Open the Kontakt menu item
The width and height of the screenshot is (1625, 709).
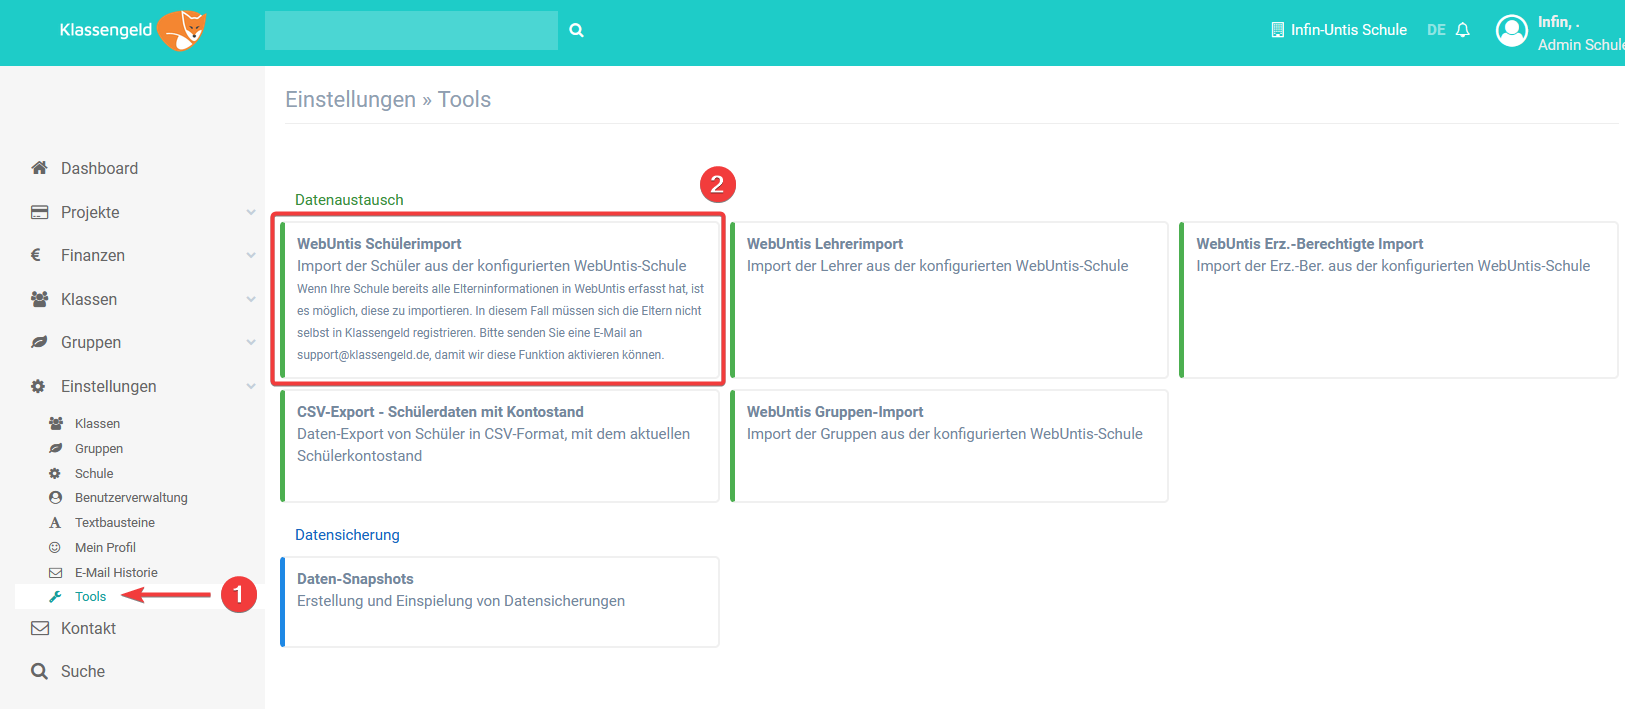point(88,628)
